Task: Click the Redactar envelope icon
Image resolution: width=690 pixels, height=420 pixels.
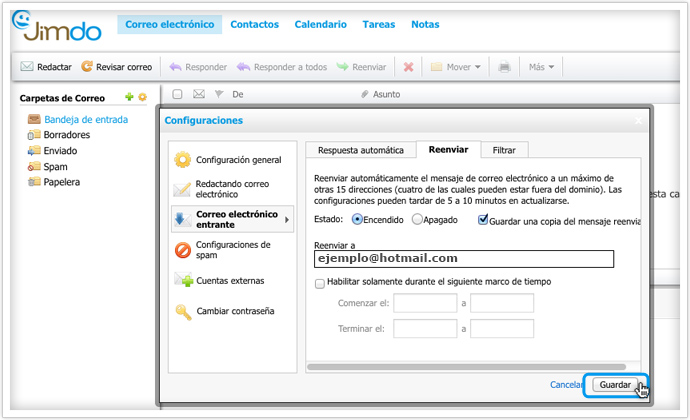Action: coord(27,66)
